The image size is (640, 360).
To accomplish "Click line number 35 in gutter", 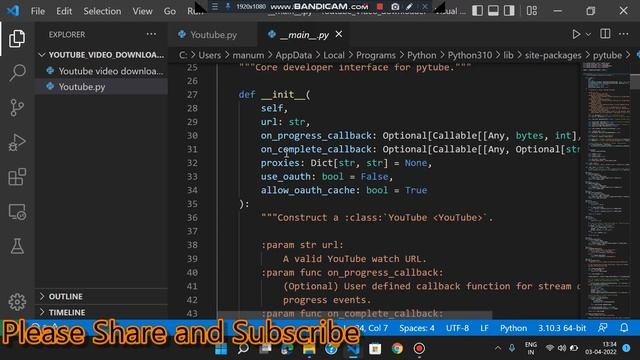I will point(192,204).
